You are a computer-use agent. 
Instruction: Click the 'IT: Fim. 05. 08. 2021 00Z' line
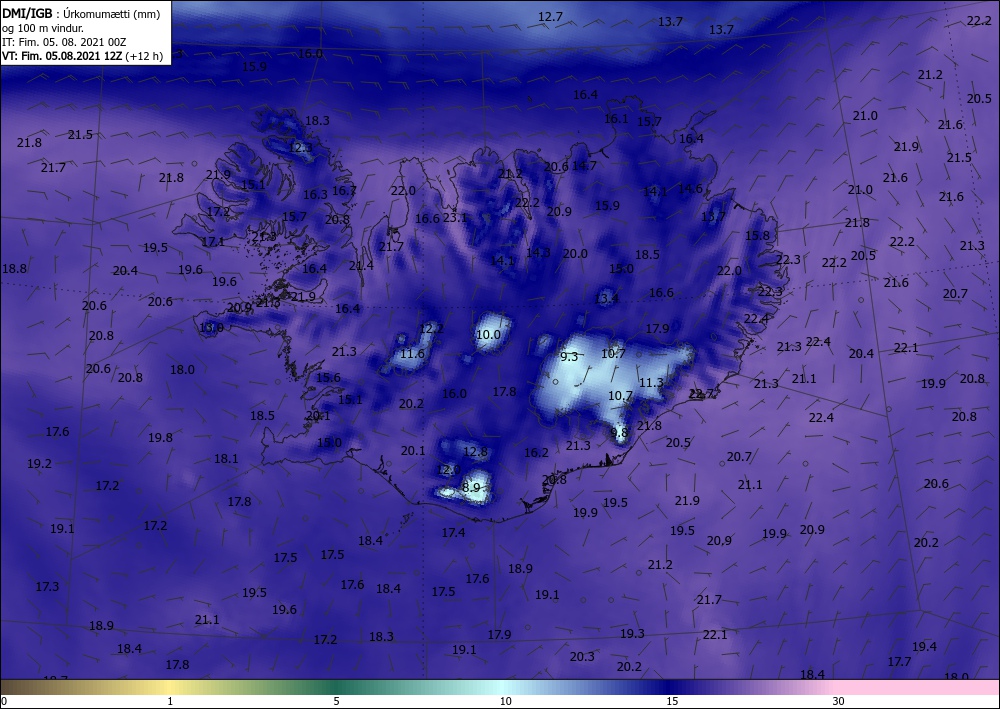(x=64, y=42)
